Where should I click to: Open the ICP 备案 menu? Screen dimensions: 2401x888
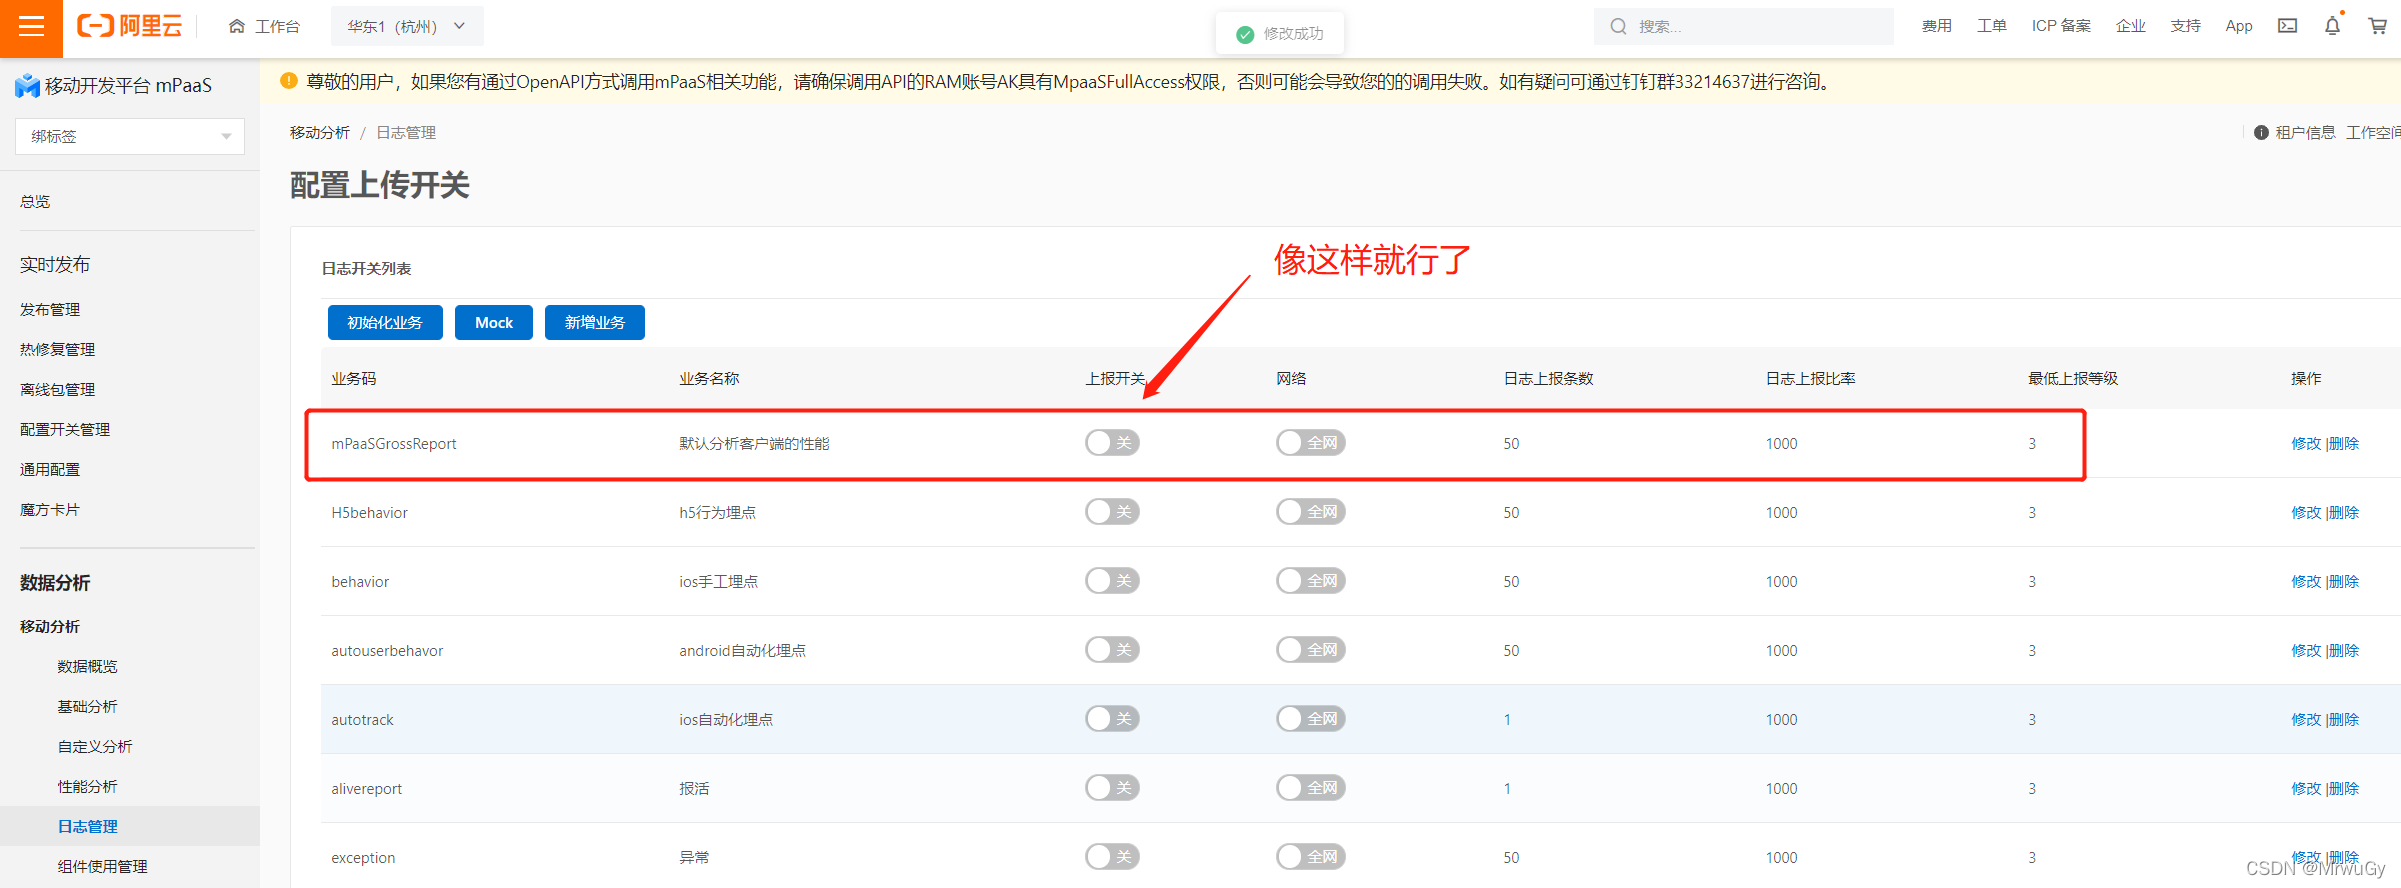(2061, 26)
